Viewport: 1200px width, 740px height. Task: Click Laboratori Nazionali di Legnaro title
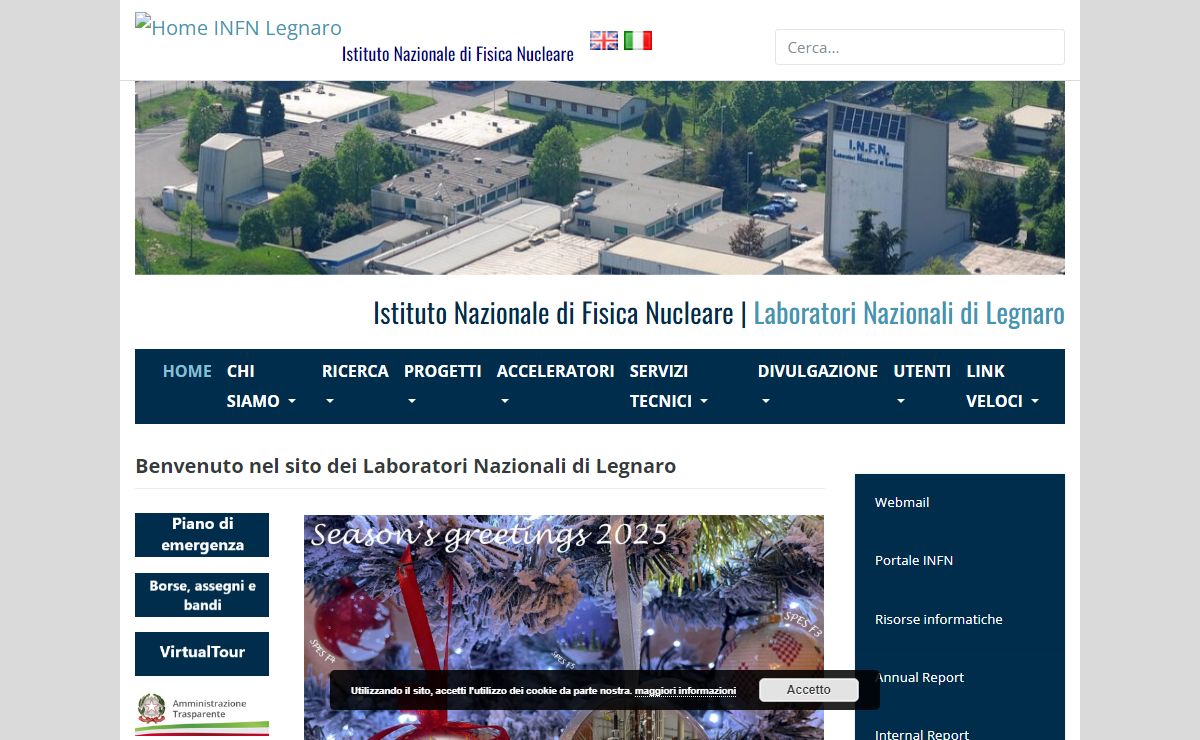pyautogui.click(x=909, y=313)
